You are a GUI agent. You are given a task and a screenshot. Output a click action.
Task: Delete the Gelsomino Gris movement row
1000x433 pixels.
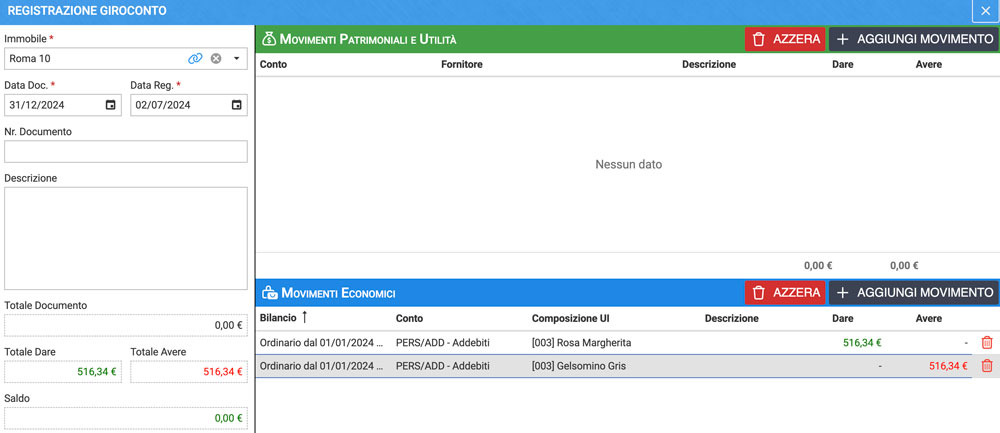point(987,366)
